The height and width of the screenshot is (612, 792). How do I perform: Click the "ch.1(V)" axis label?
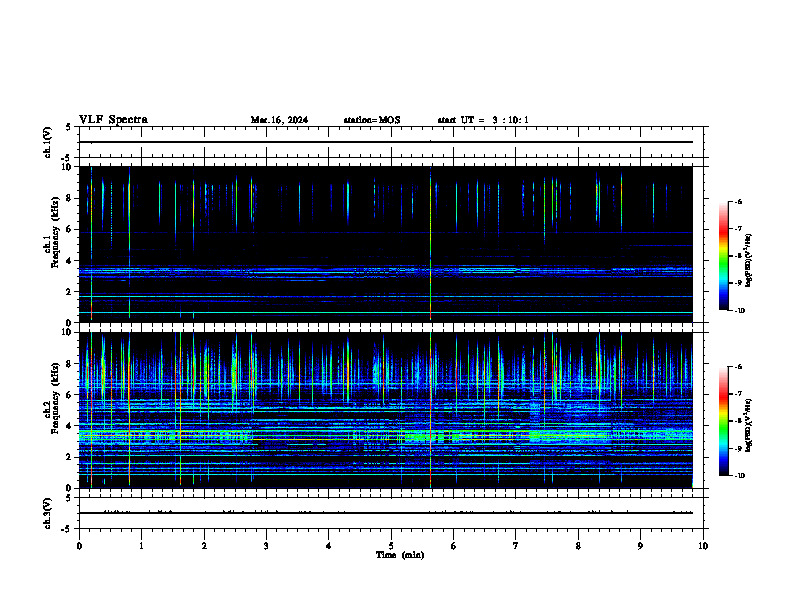[x=48, y=142]
